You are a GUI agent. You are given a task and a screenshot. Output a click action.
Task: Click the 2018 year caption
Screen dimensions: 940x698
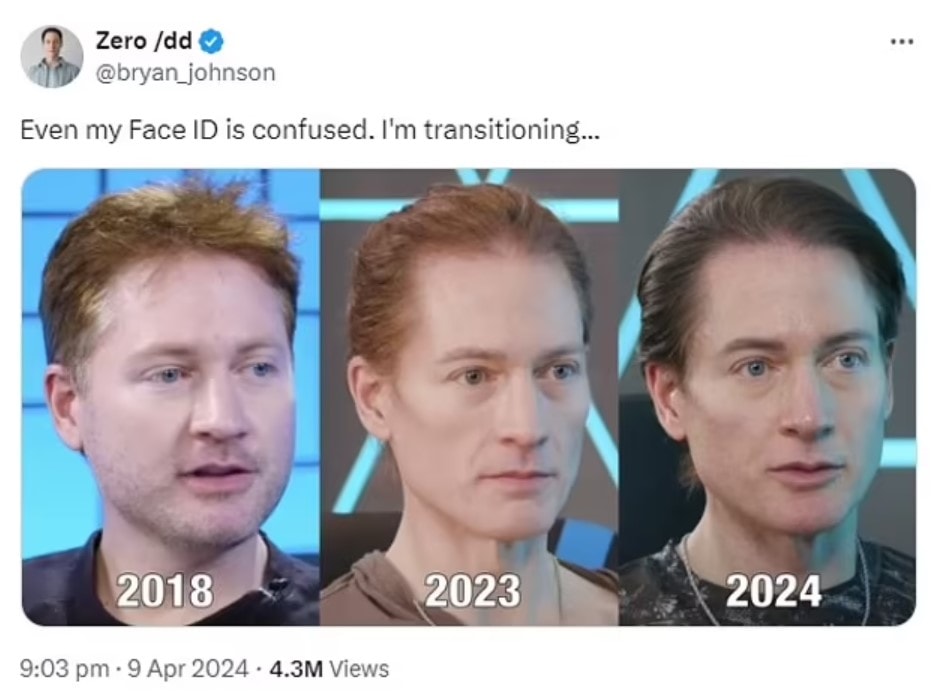click(165, 591)
